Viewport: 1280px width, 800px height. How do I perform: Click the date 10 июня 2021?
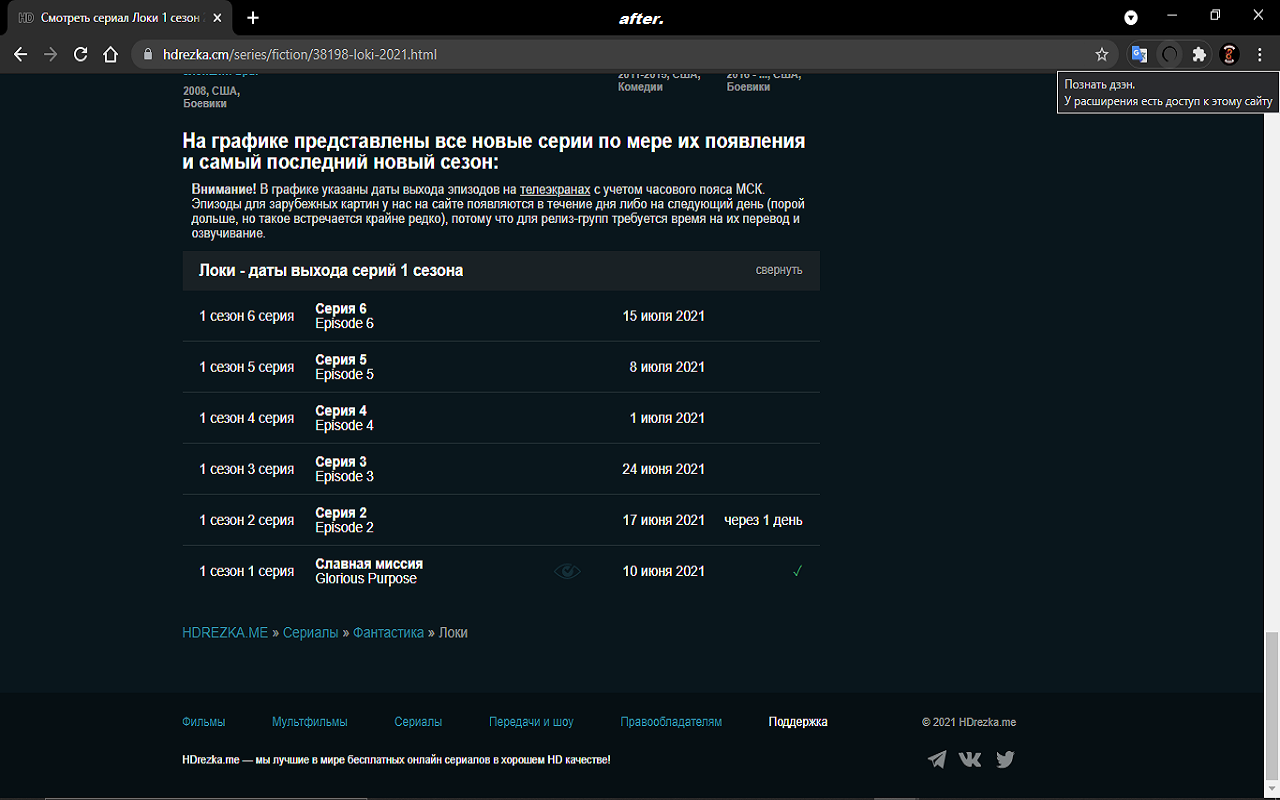(x=663, y=571)
